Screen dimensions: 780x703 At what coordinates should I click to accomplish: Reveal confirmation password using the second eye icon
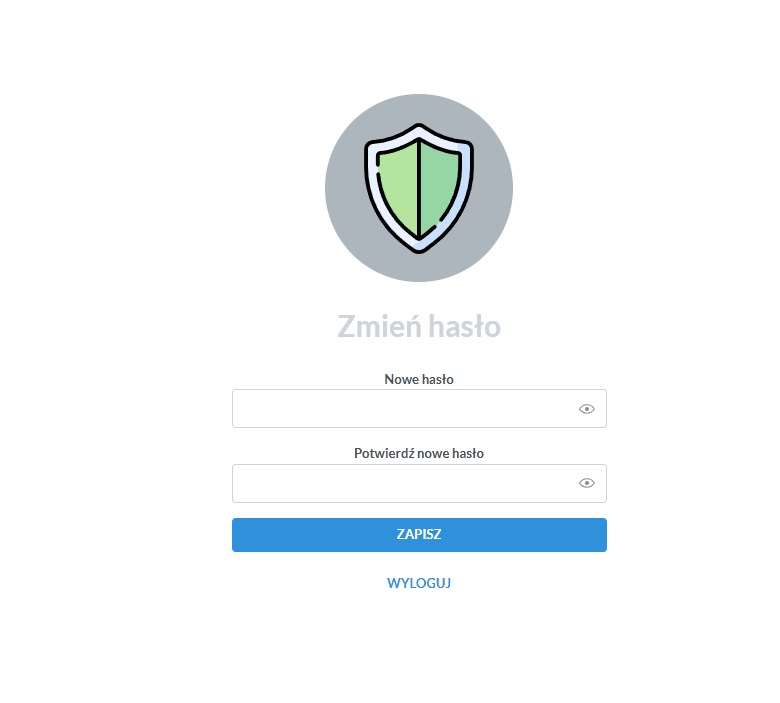coord(586,483)
